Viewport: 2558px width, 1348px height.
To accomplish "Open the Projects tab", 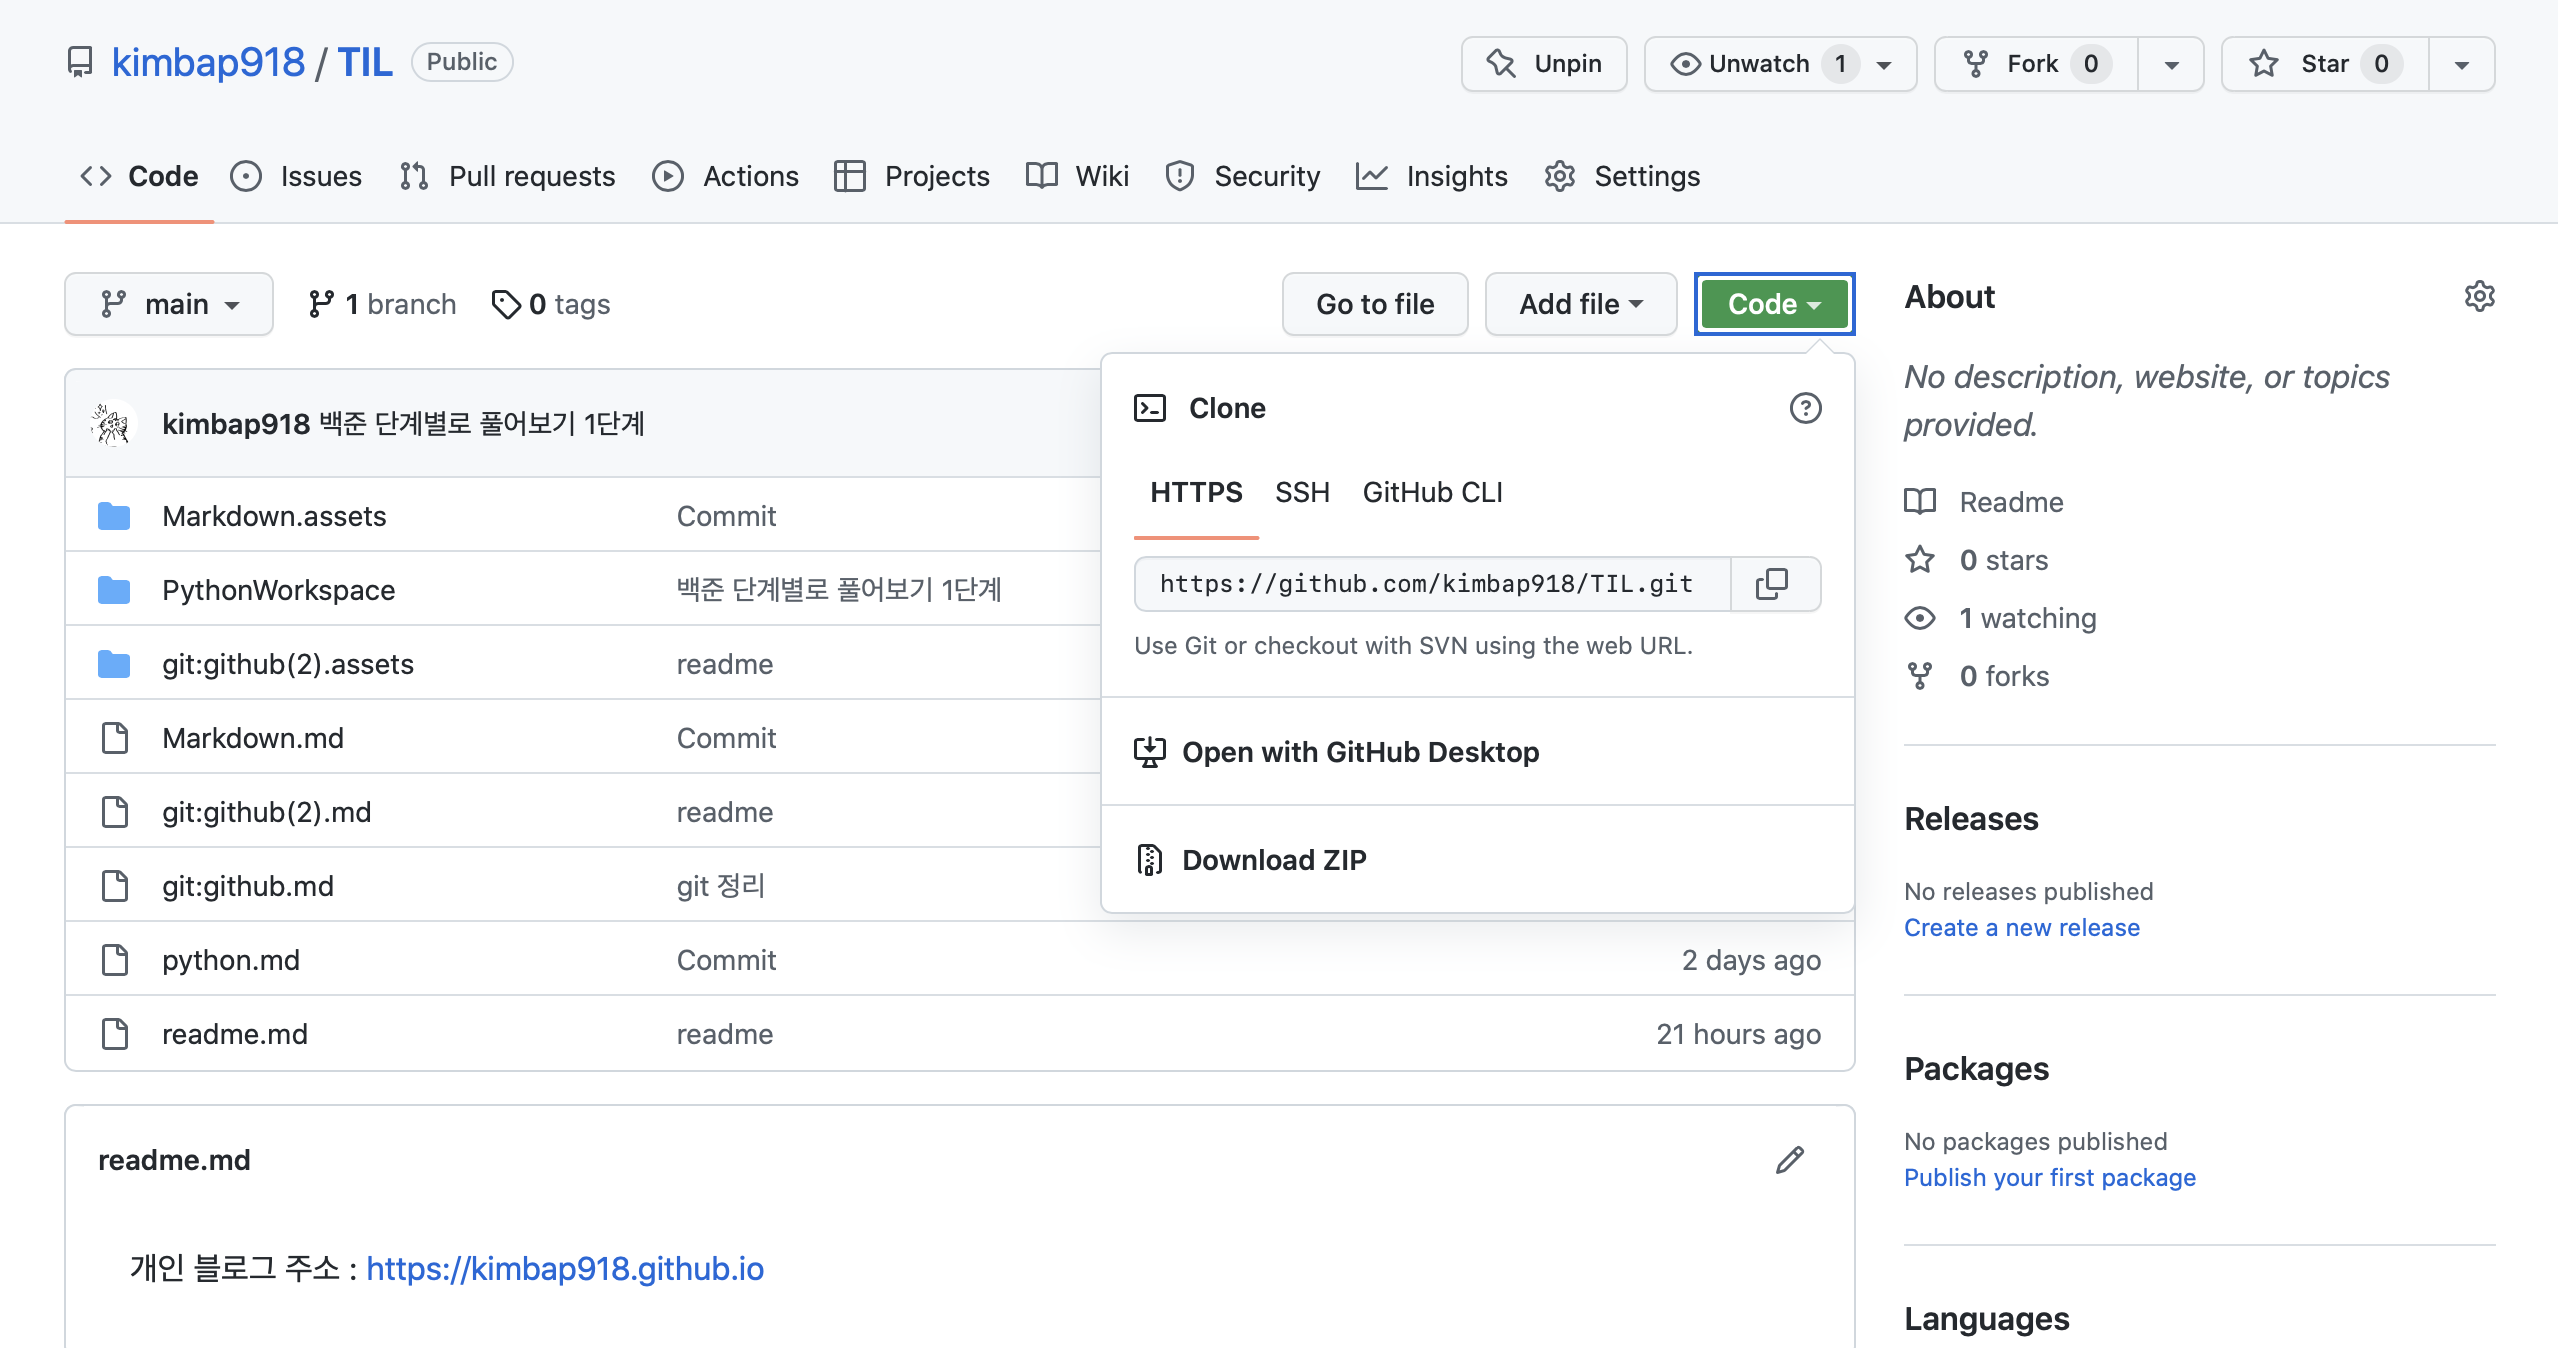I will coord(912,176).
